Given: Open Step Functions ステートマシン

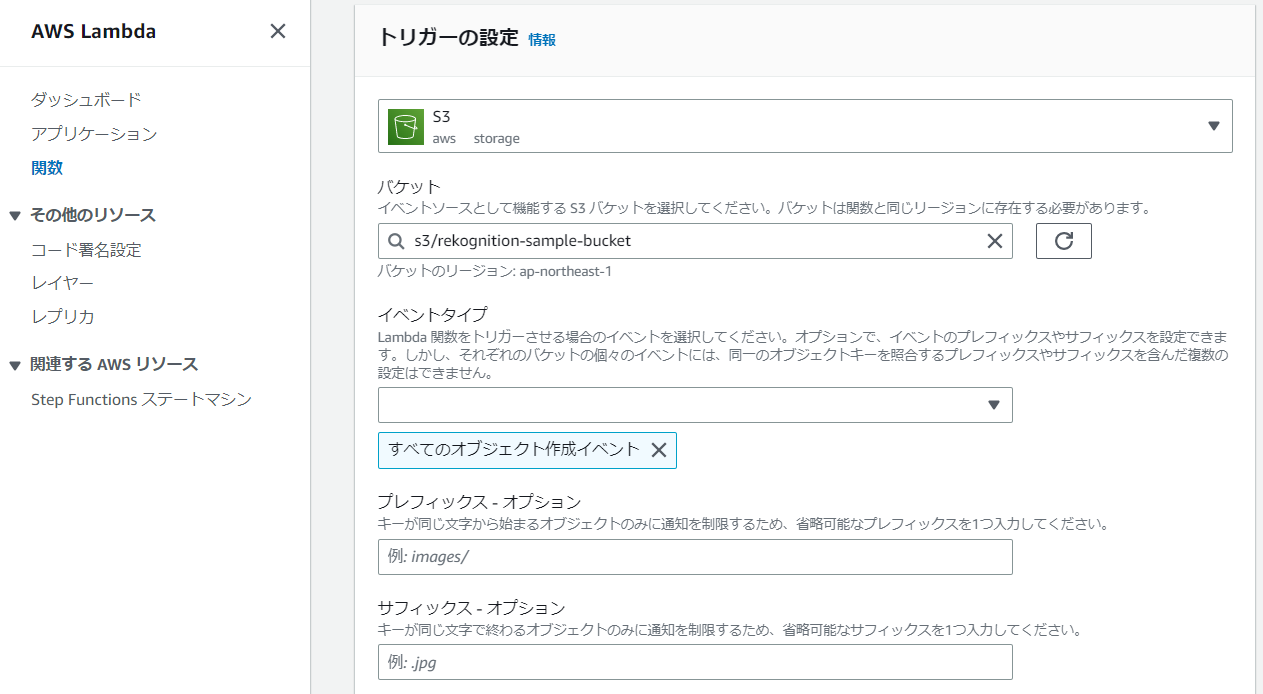Looking at the screenshot, I should (x=141, y=400).
